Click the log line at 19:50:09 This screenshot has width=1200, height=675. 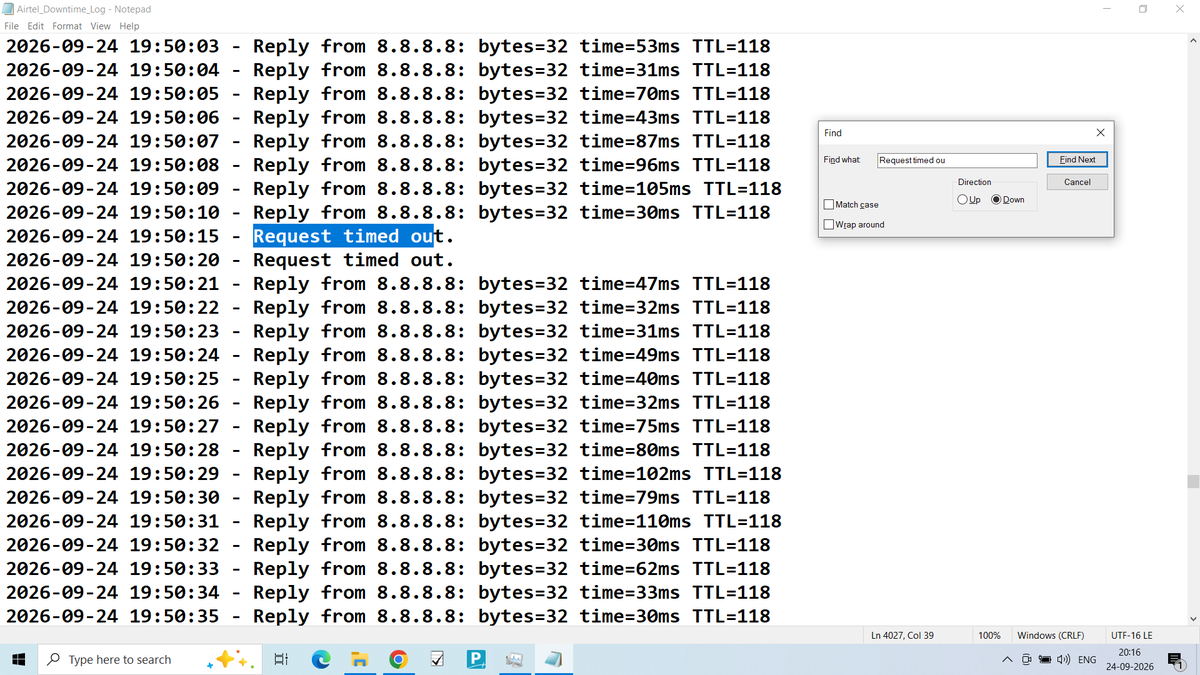coord(394,189)
